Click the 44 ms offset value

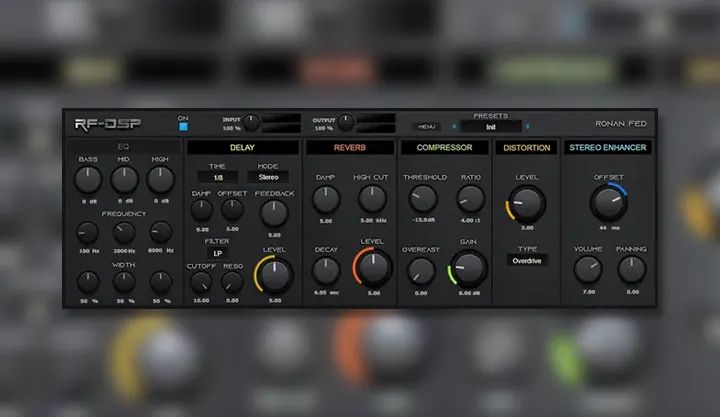[x=609, y=228]
